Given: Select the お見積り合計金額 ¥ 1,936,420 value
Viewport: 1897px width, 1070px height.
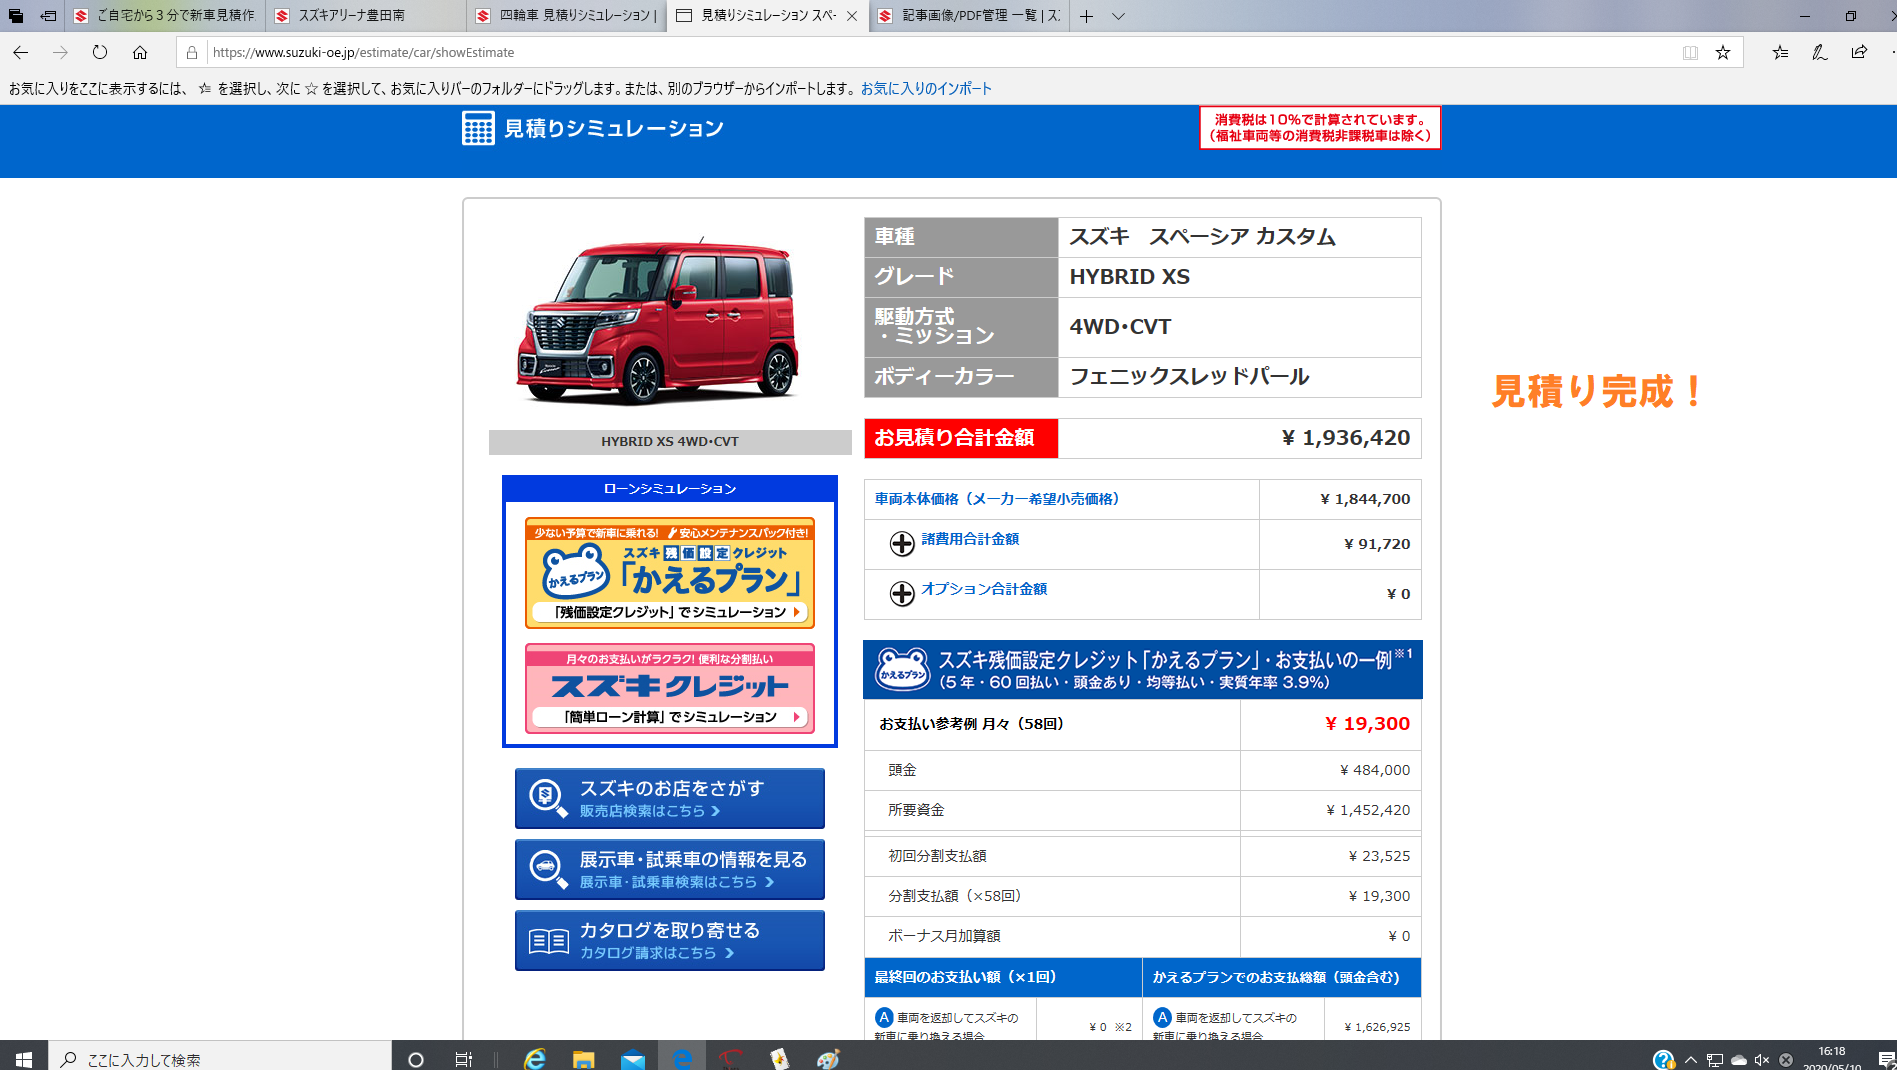Looking at the screenshot, I should [x=1346, y=438].
